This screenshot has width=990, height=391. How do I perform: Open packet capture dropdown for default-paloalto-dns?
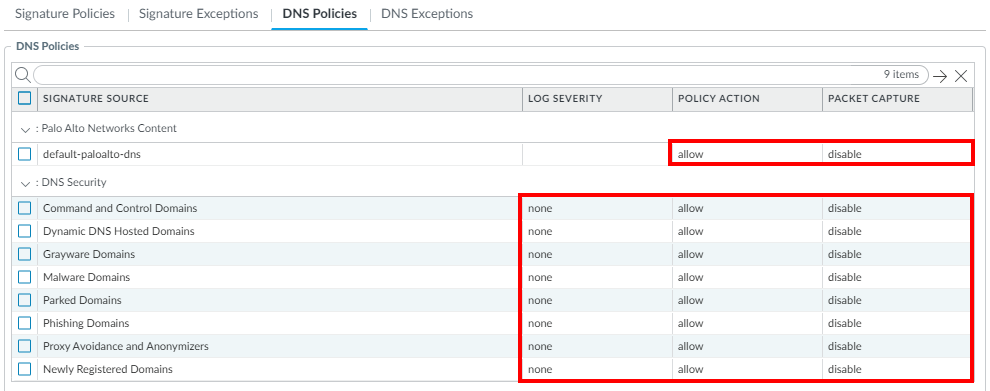tap(897, 154)
